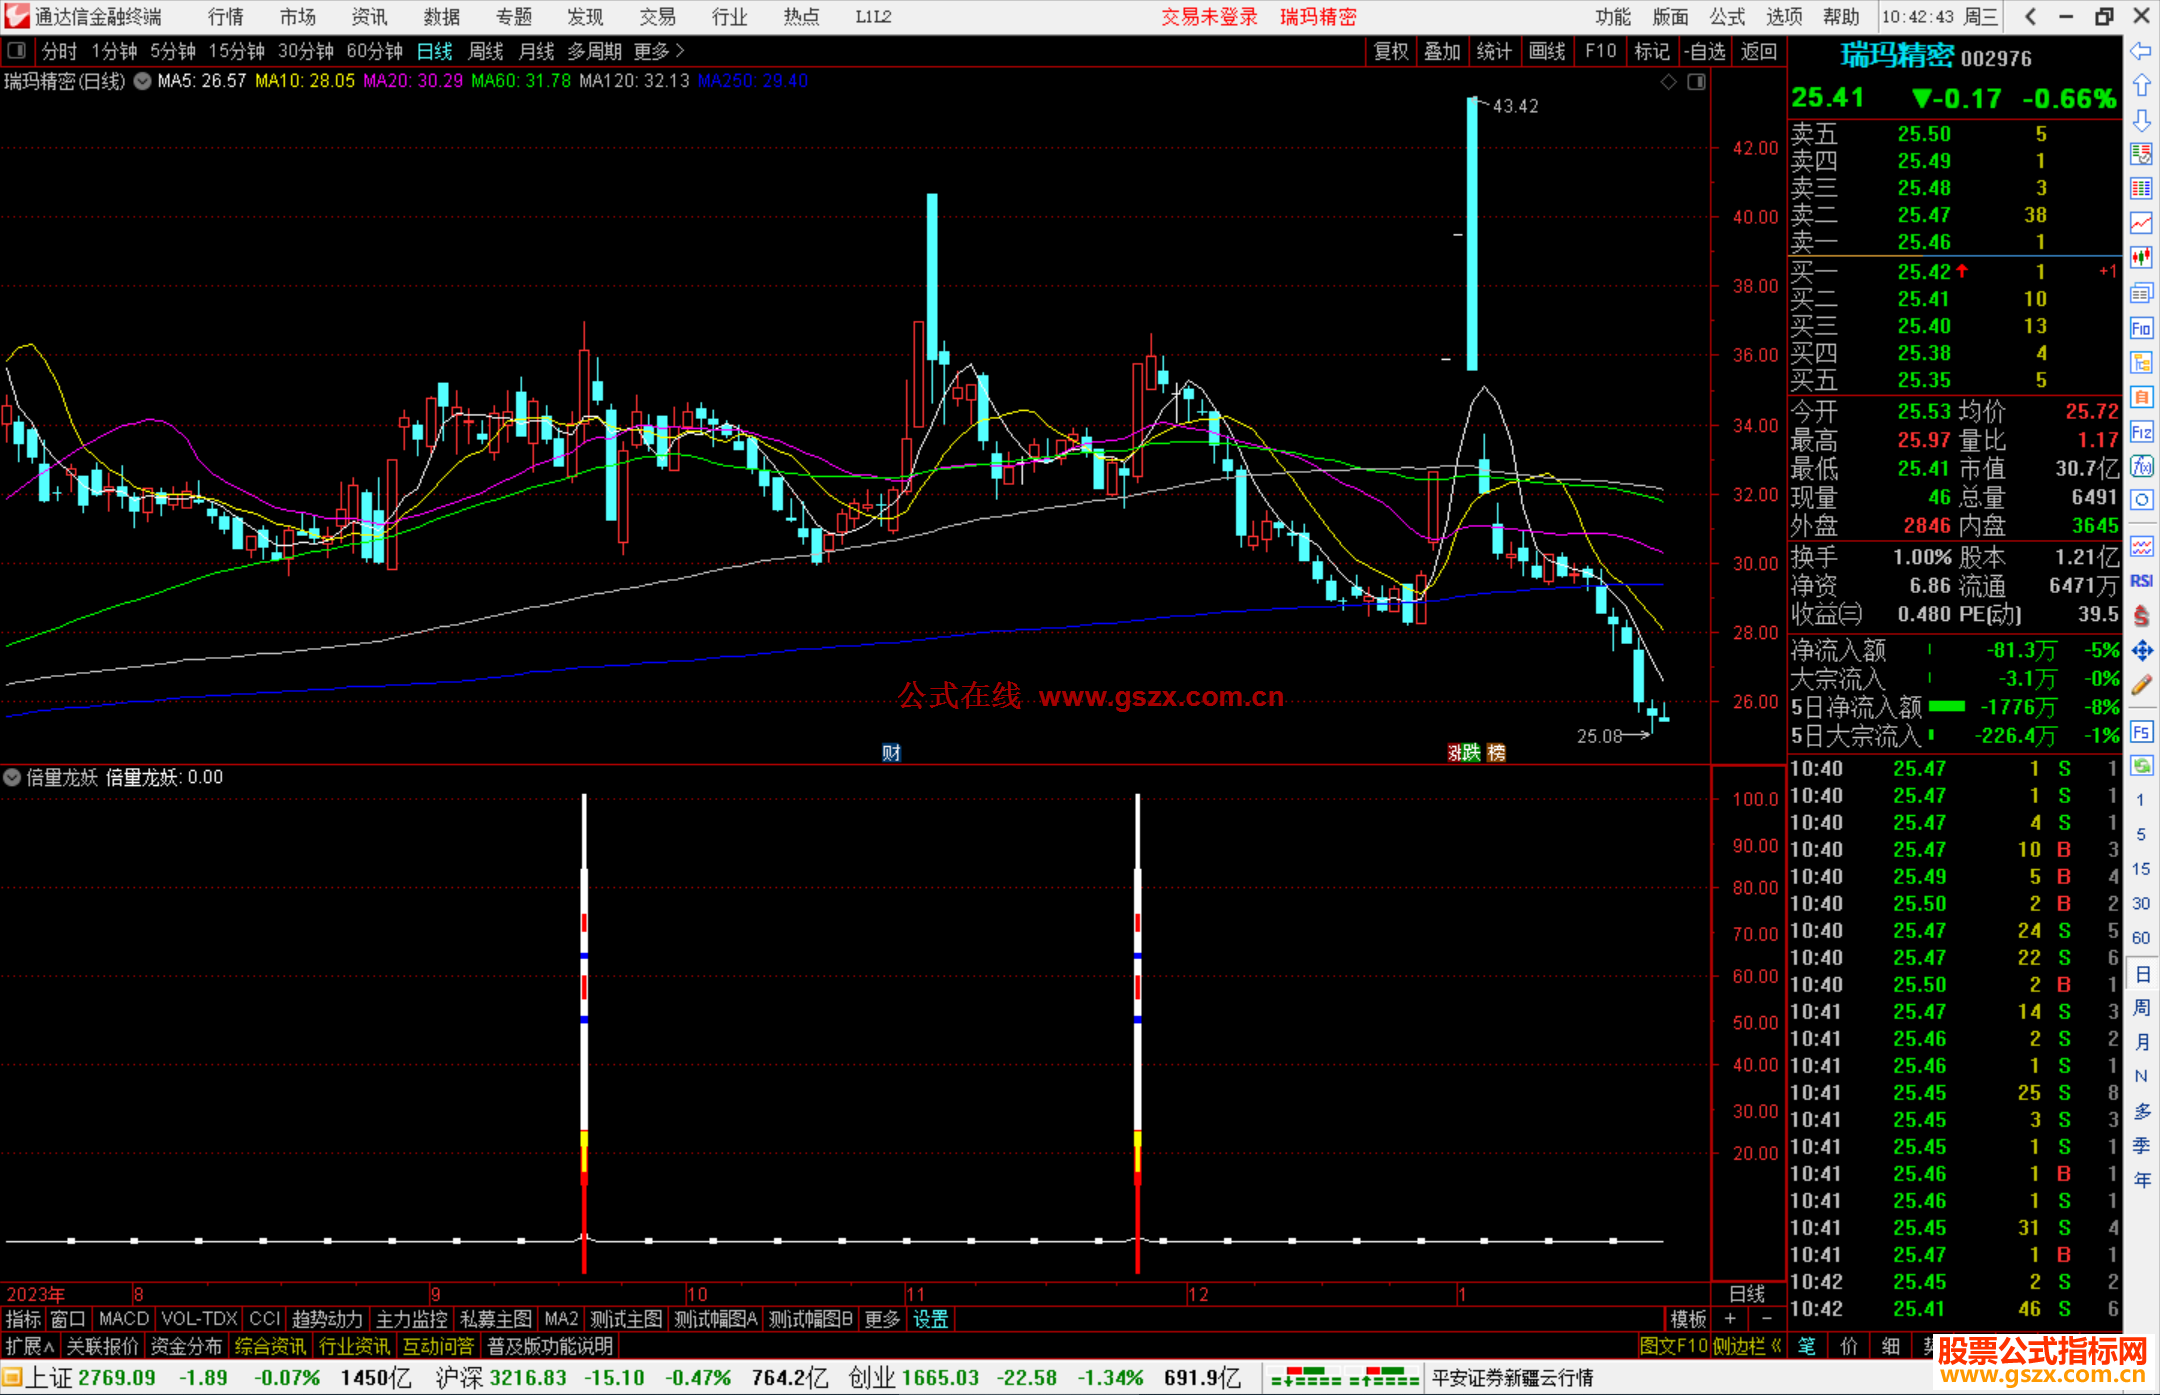This screenshot has height=1395, width=2160.
Task: Click the four-way move arrows icon
Action: point(2141,651)
